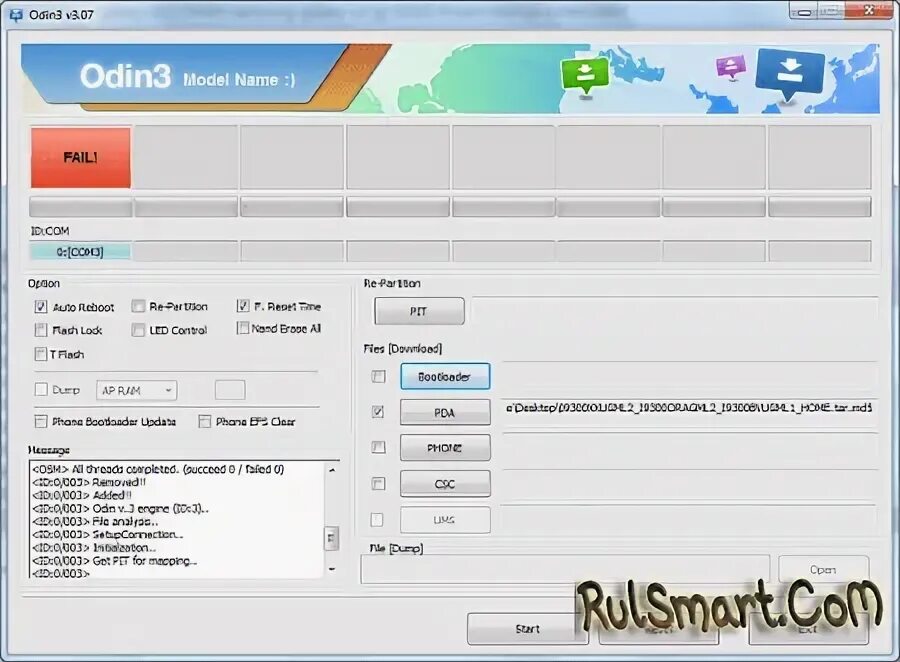Image resolution: width=900 pixels, height=662 pixels.
Task: Click the purple download marker icon in banner
Action: [730, 67]
